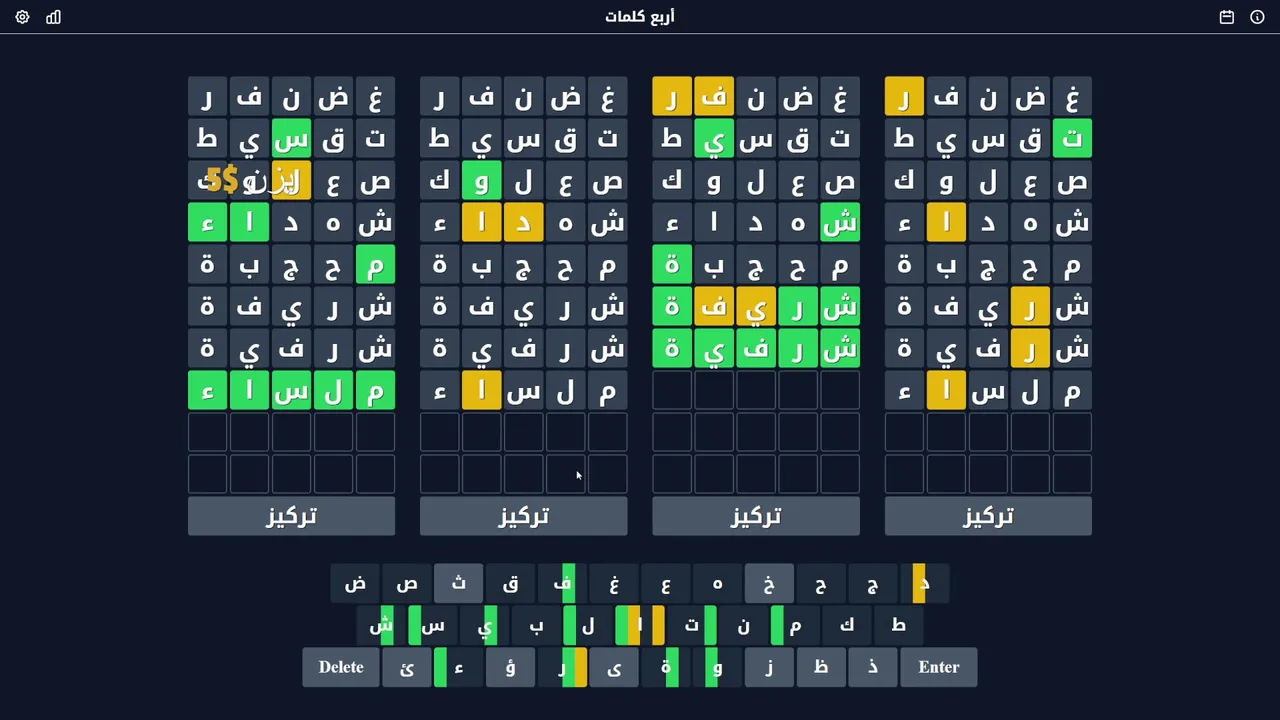Open the statistics bar chart icon
Screen dimensions: 1280x720
(54, 17)
